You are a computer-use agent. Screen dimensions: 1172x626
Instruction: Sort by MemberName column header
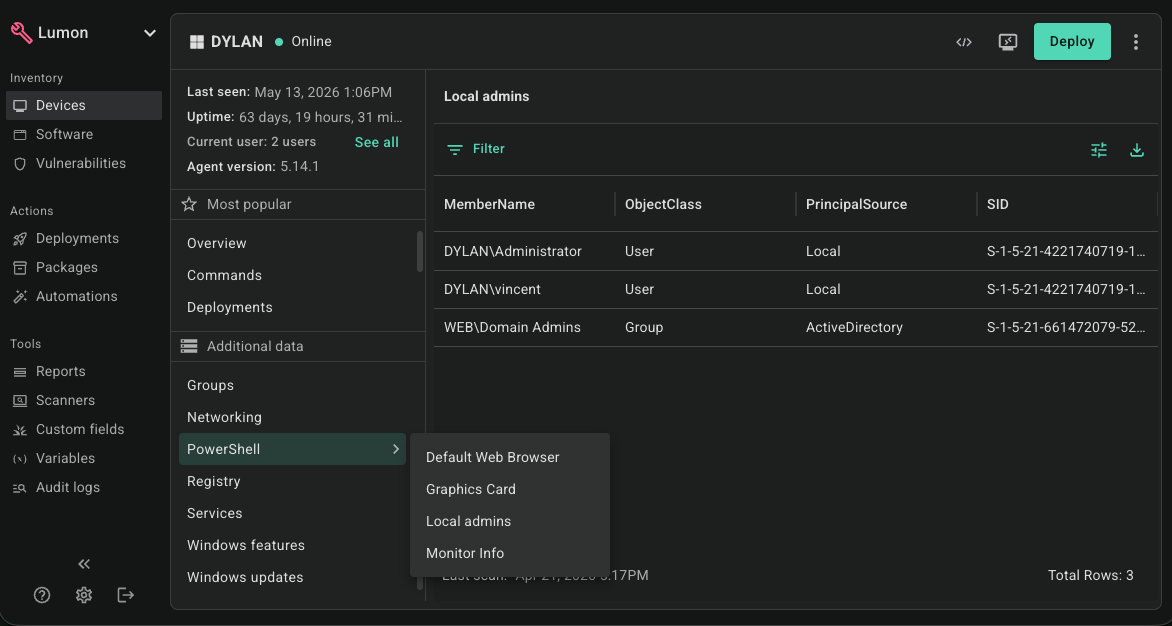pos(490,205)
